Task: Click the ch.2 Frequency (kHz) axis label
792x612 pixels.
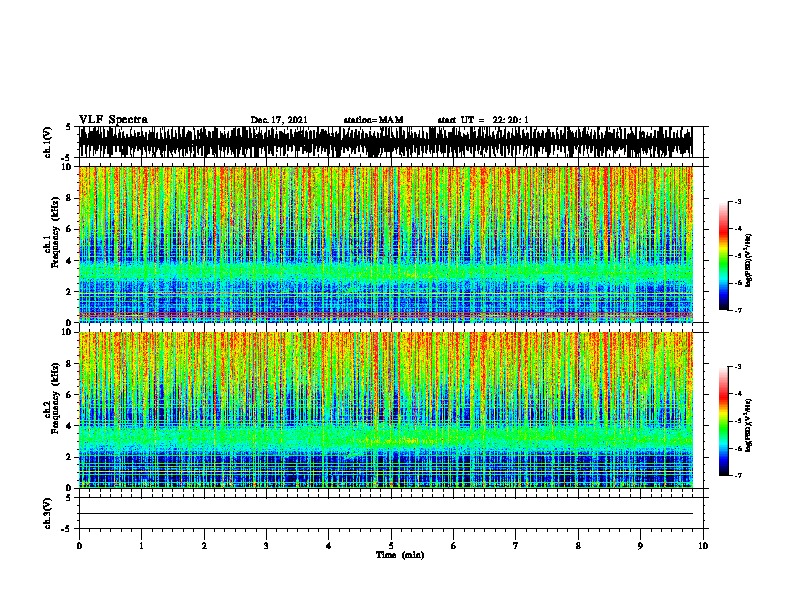Action: click(x=55, y=398)
